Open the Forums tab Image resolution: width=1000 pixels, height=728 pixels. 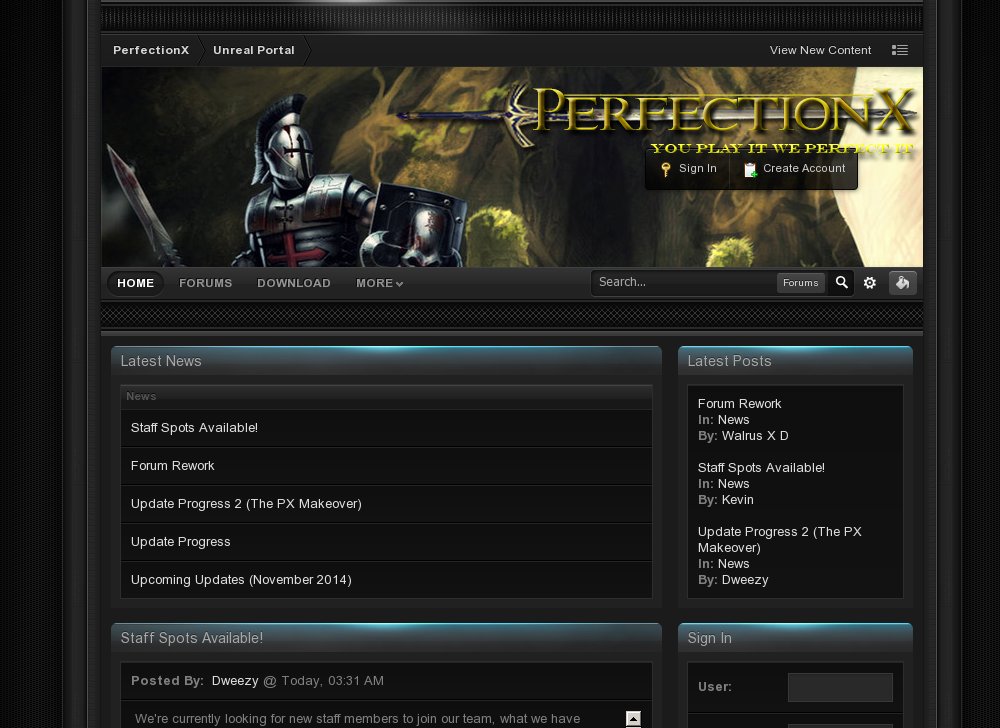pyautogui.click(x=205, y=283)
